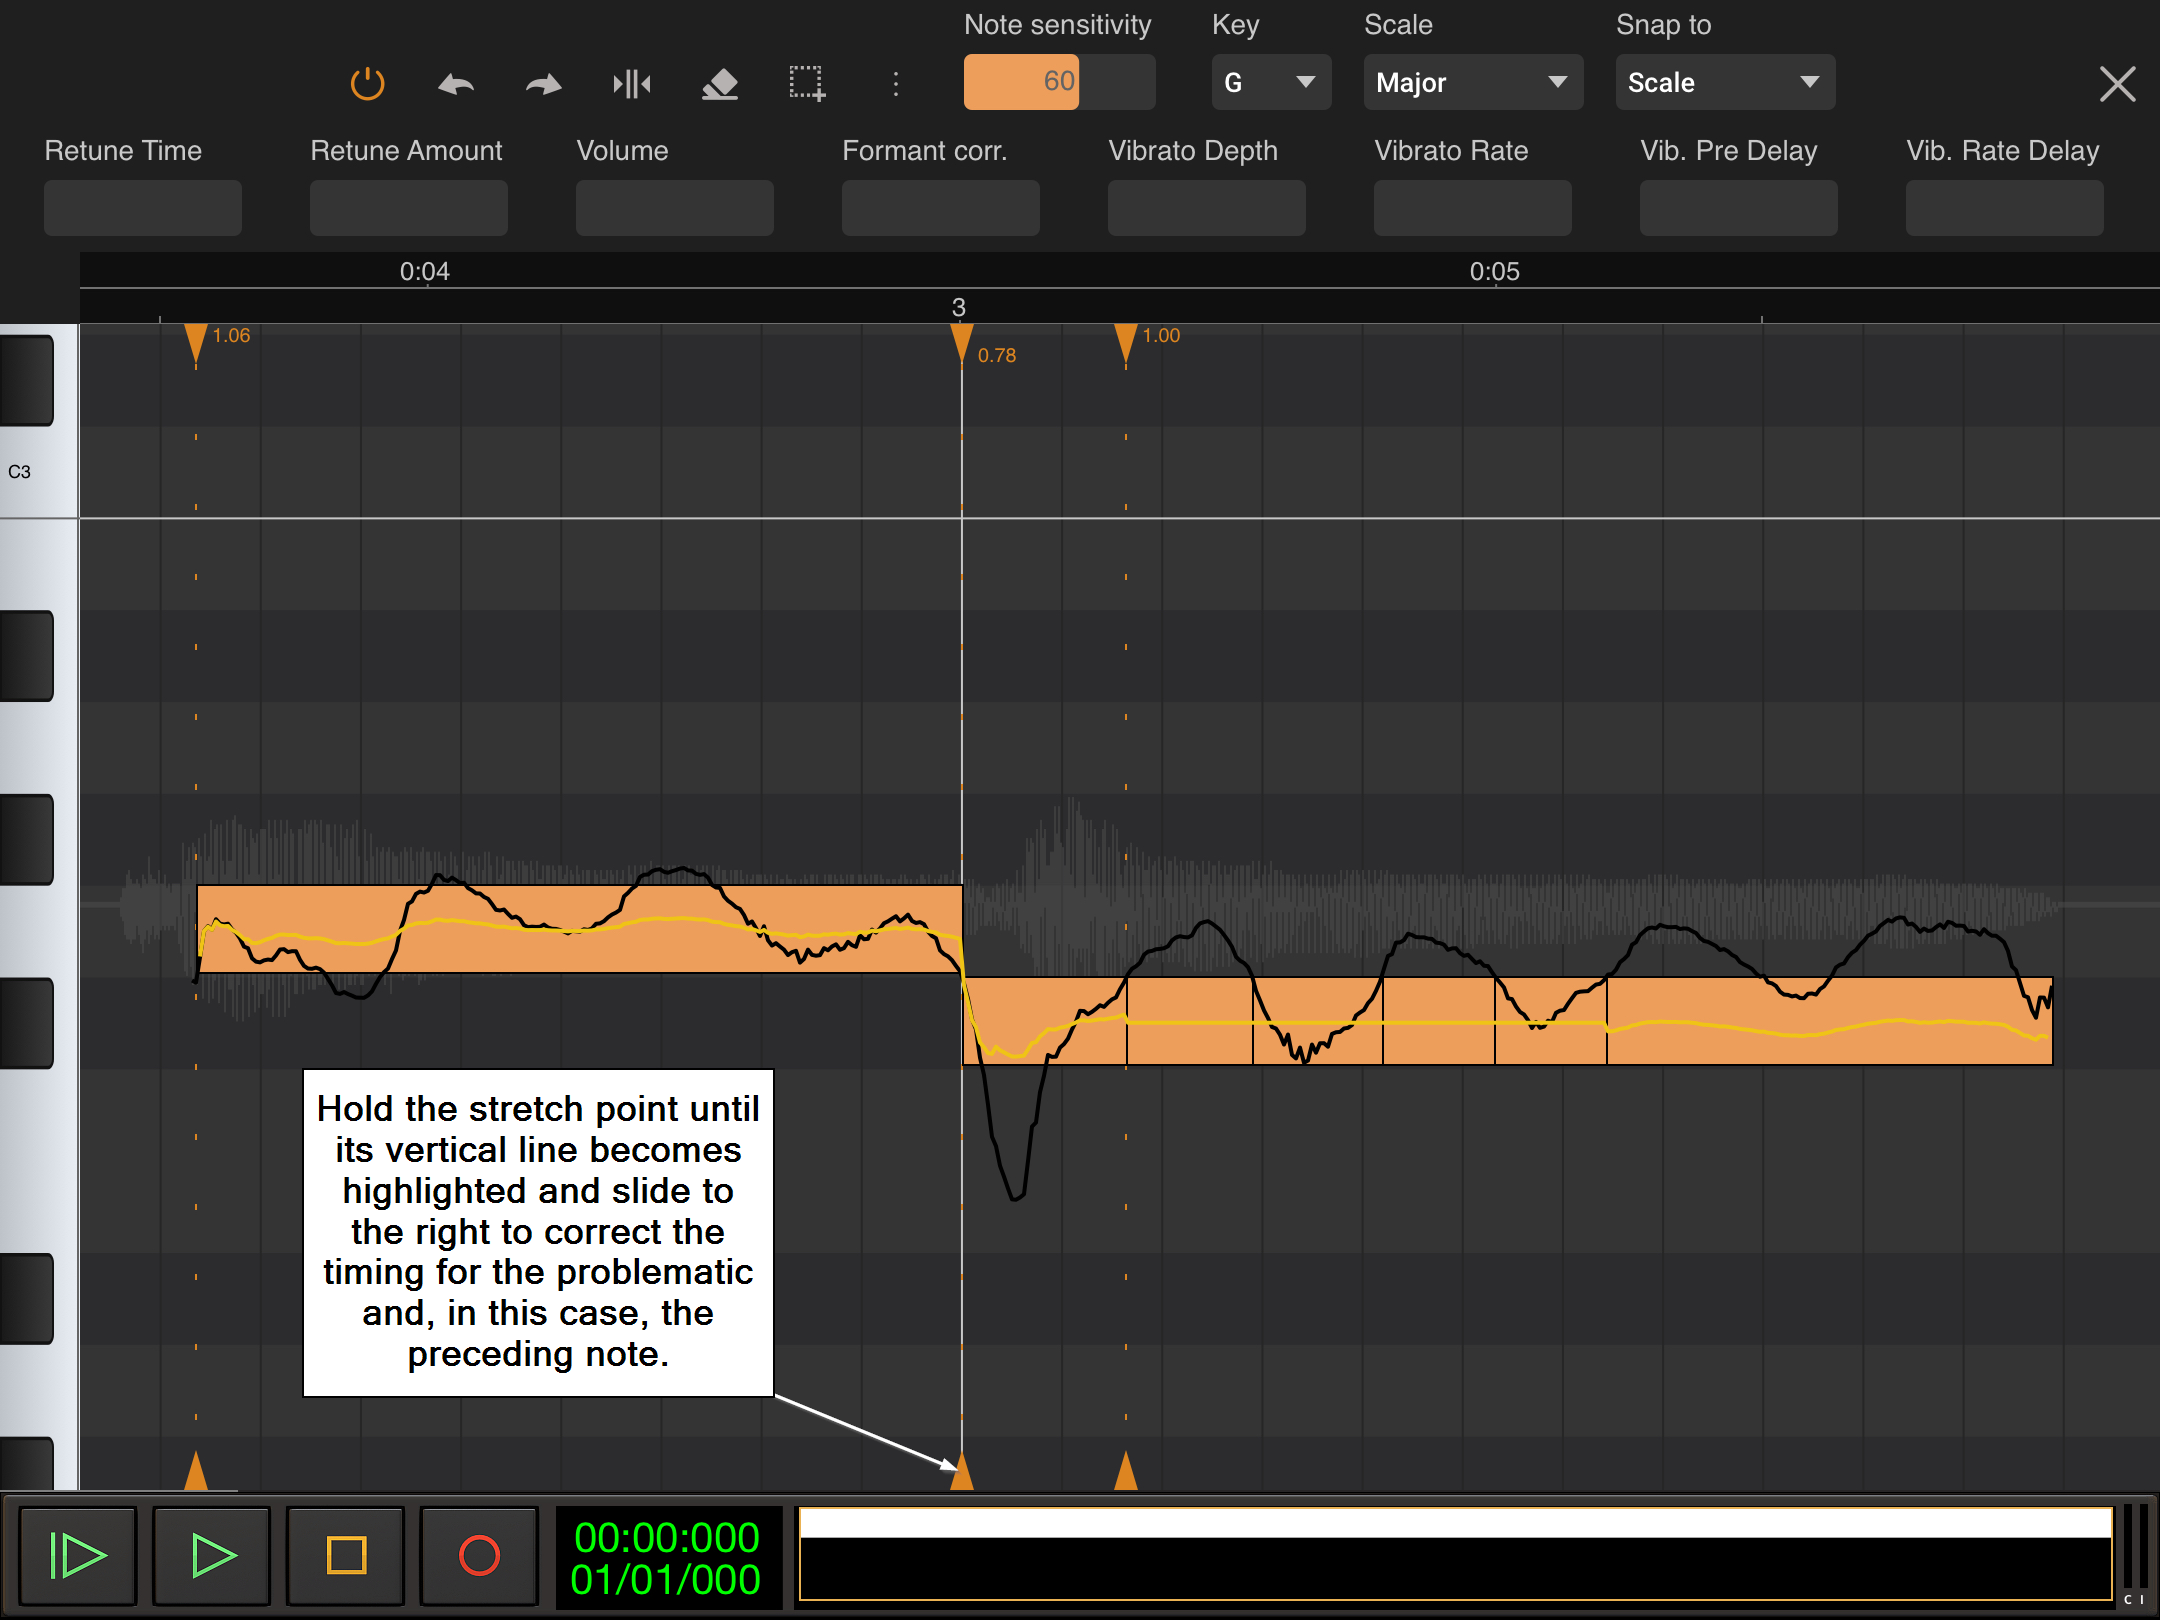Click the Retune Time value field

(x=143, y=208)
